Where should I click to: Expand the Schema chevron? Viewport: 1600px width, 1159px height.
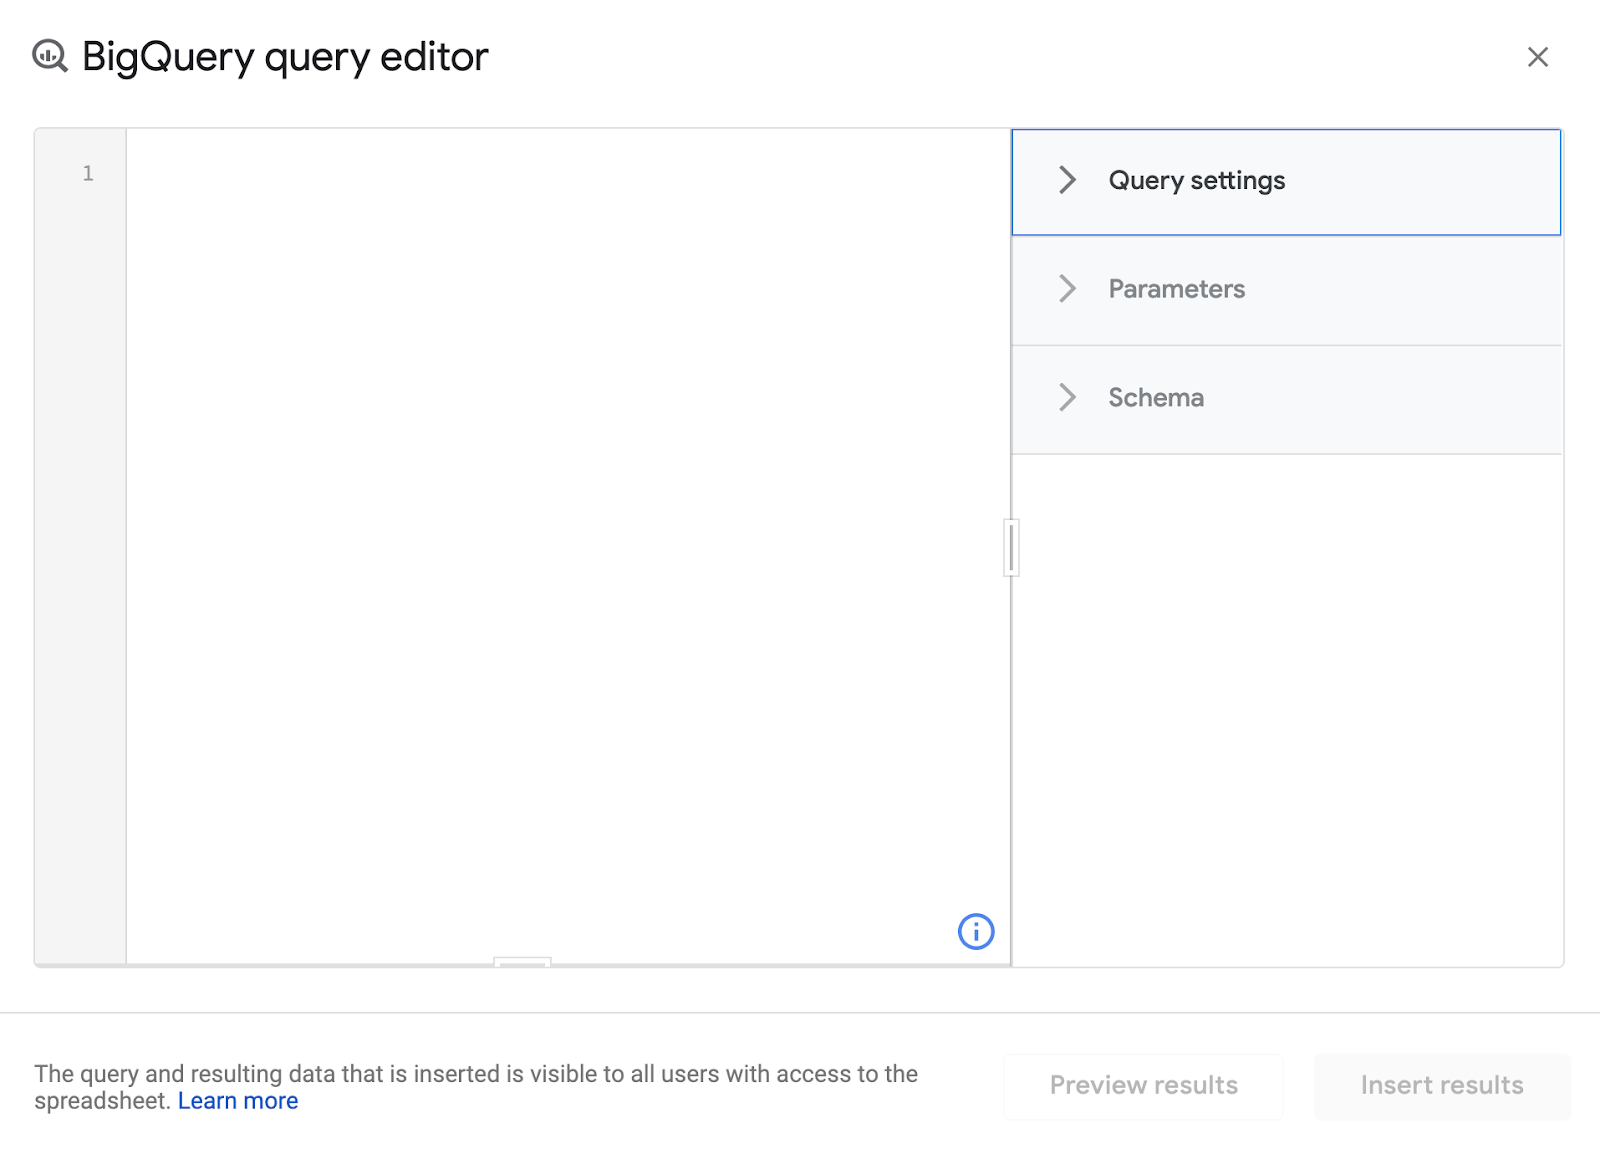pos(1067,397)
